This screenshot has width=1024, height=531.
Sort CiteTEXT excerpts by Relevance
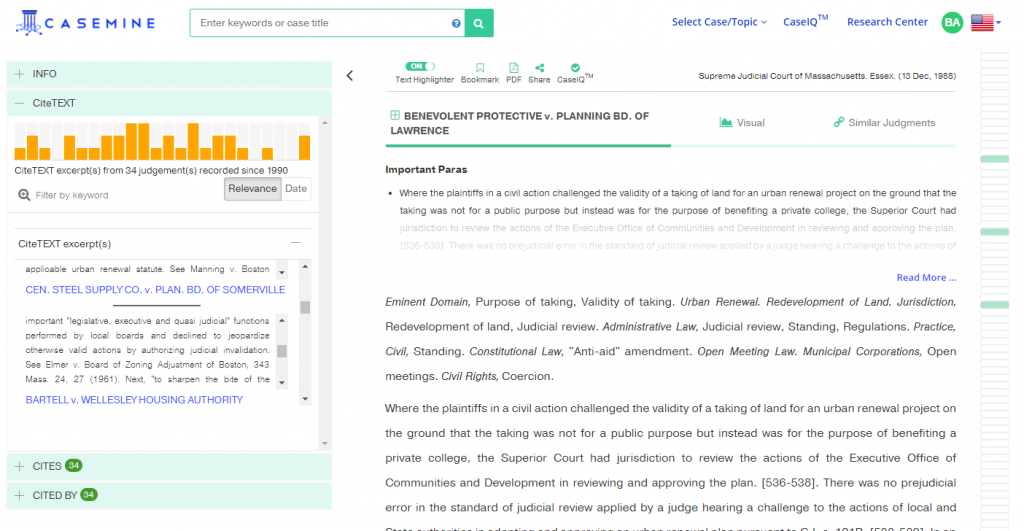click(252, 189)
